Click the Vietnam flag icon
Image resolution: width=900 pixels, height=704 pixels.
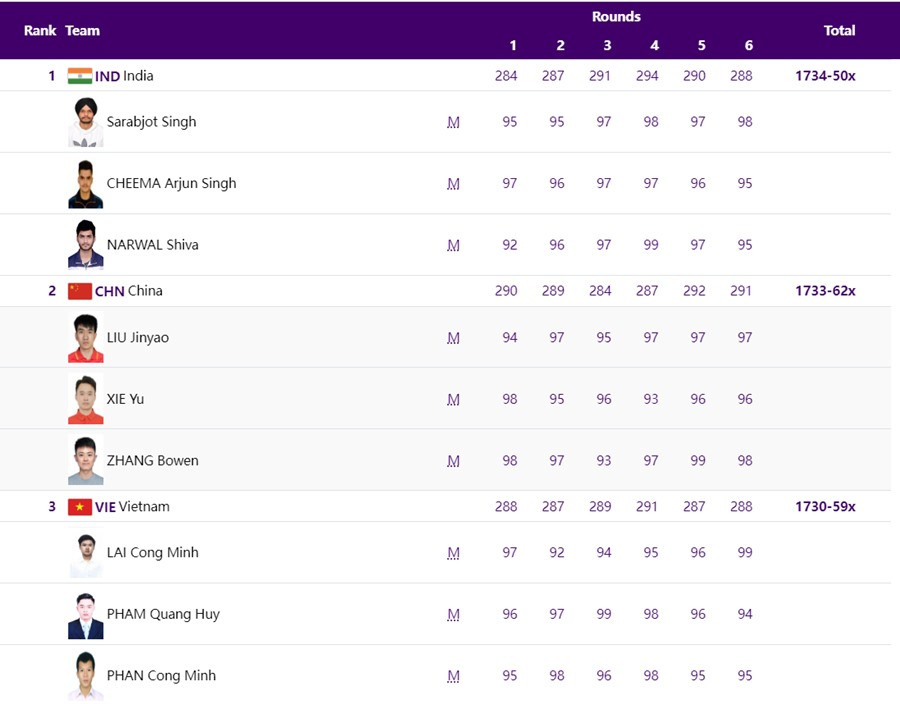(80, 507)
